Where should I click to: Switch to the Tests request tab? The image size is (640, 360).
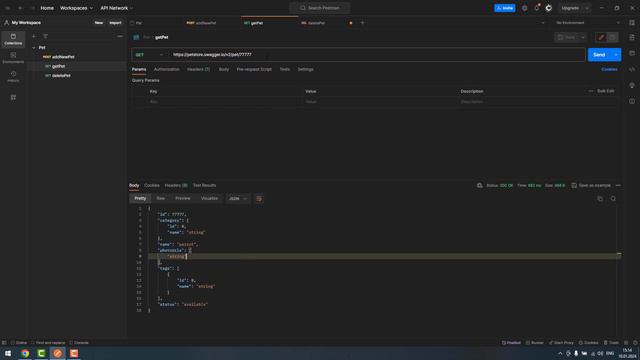point(284,69)
